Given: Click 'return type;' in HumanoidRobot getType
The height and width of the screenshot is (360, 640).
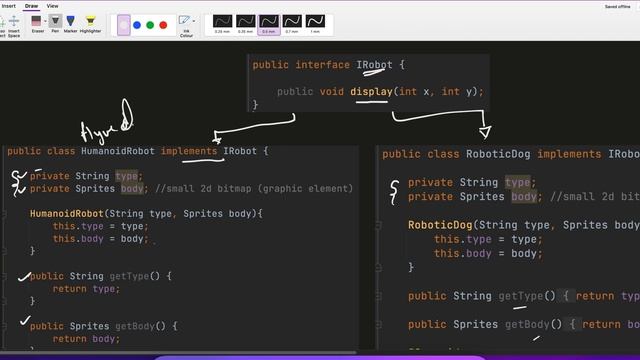Looking at the screenshot, I should pyautogui.click(x=86, y=289).
